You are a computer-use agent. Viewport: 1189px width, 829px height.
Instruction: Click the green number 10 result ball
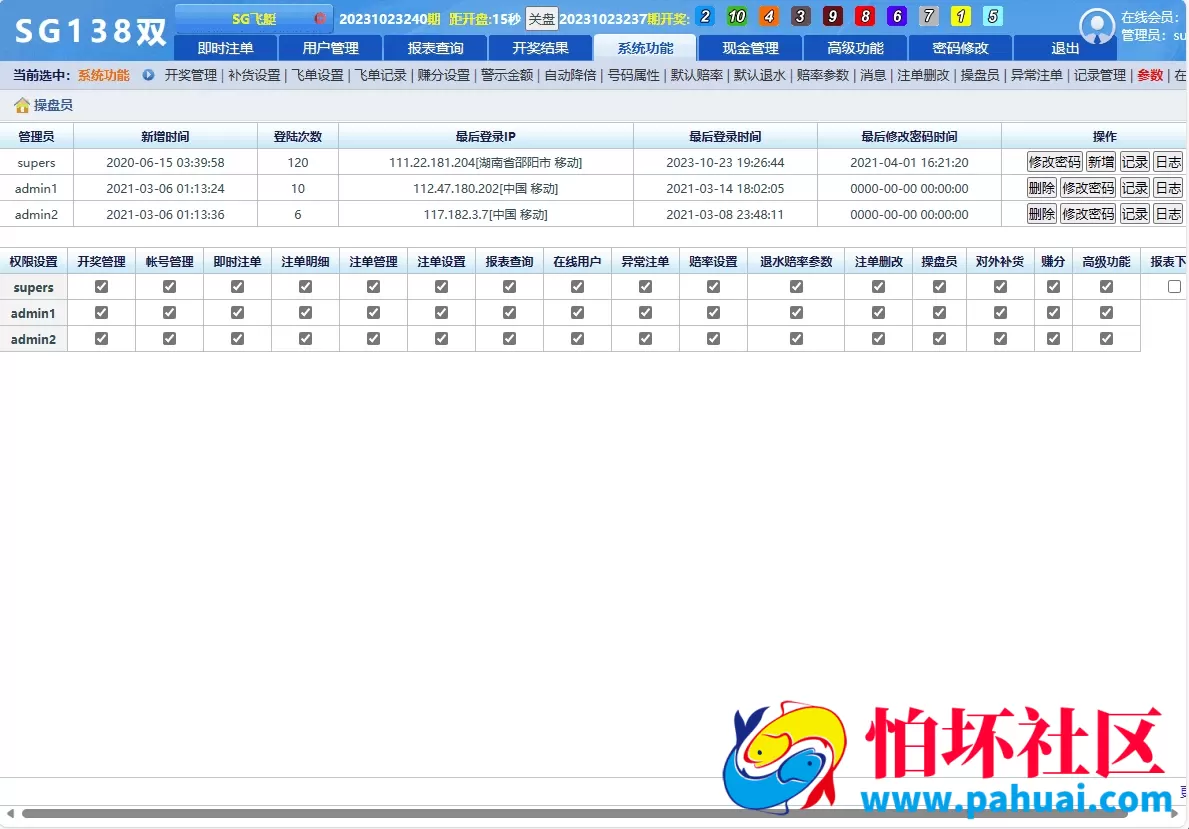click(736, 16)
